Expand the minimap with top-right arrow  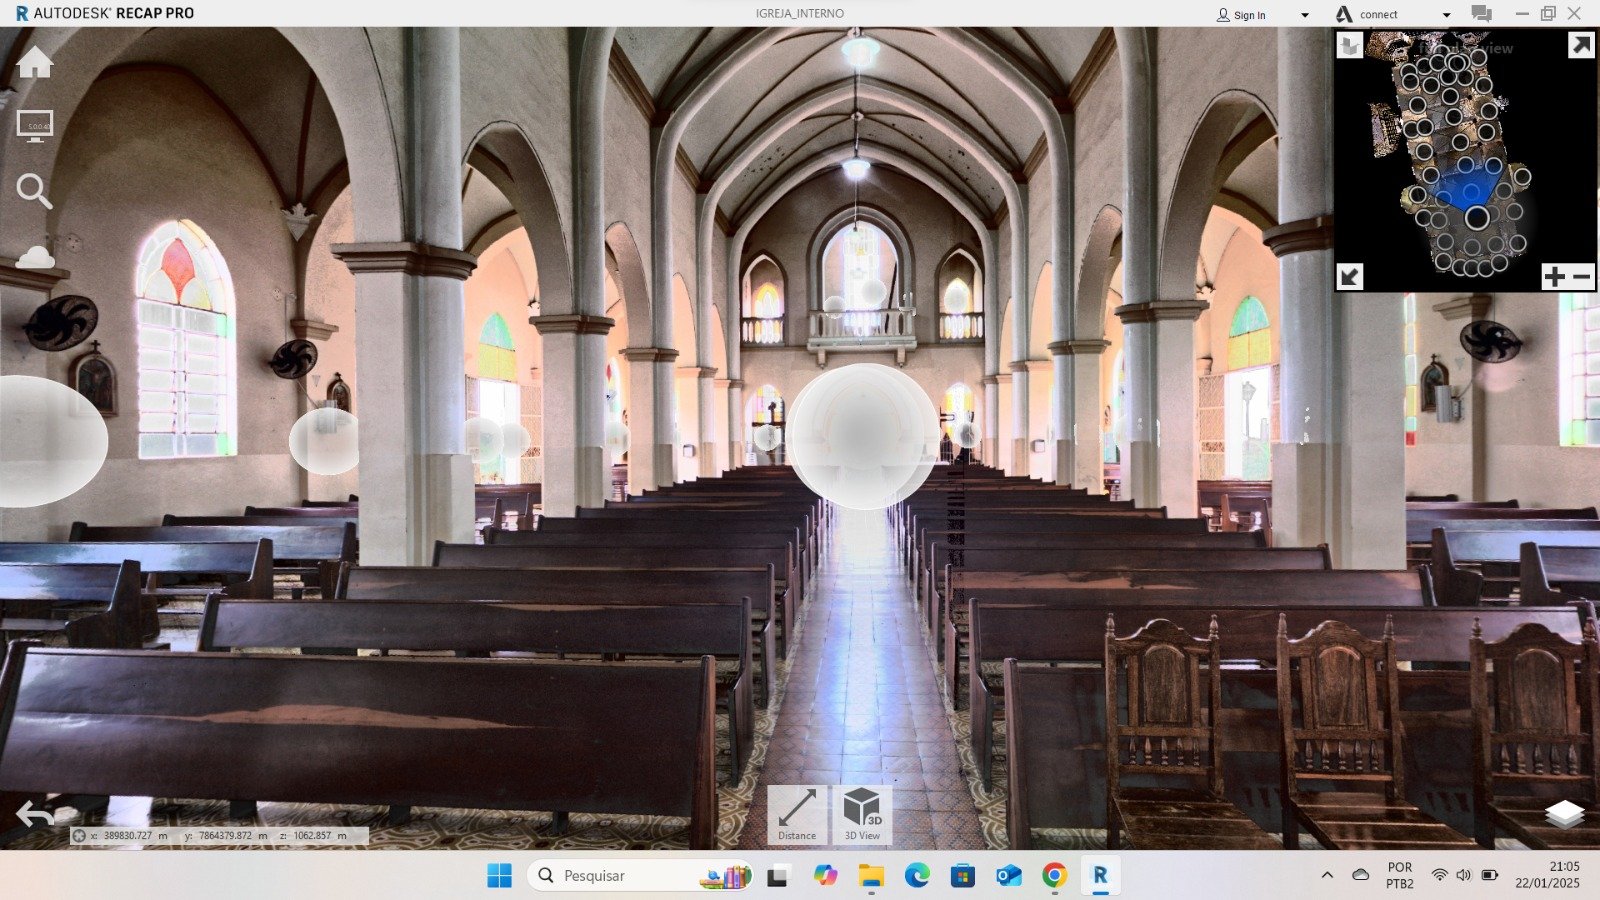coord(1580,46)
